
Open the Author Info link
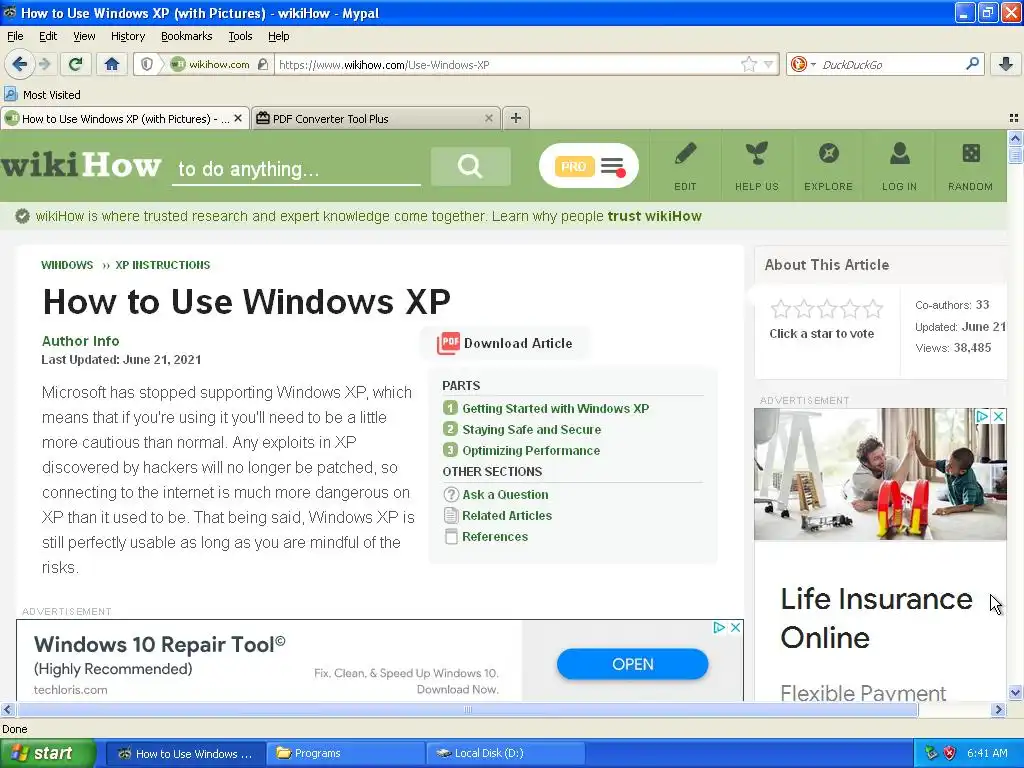[80, 341]
